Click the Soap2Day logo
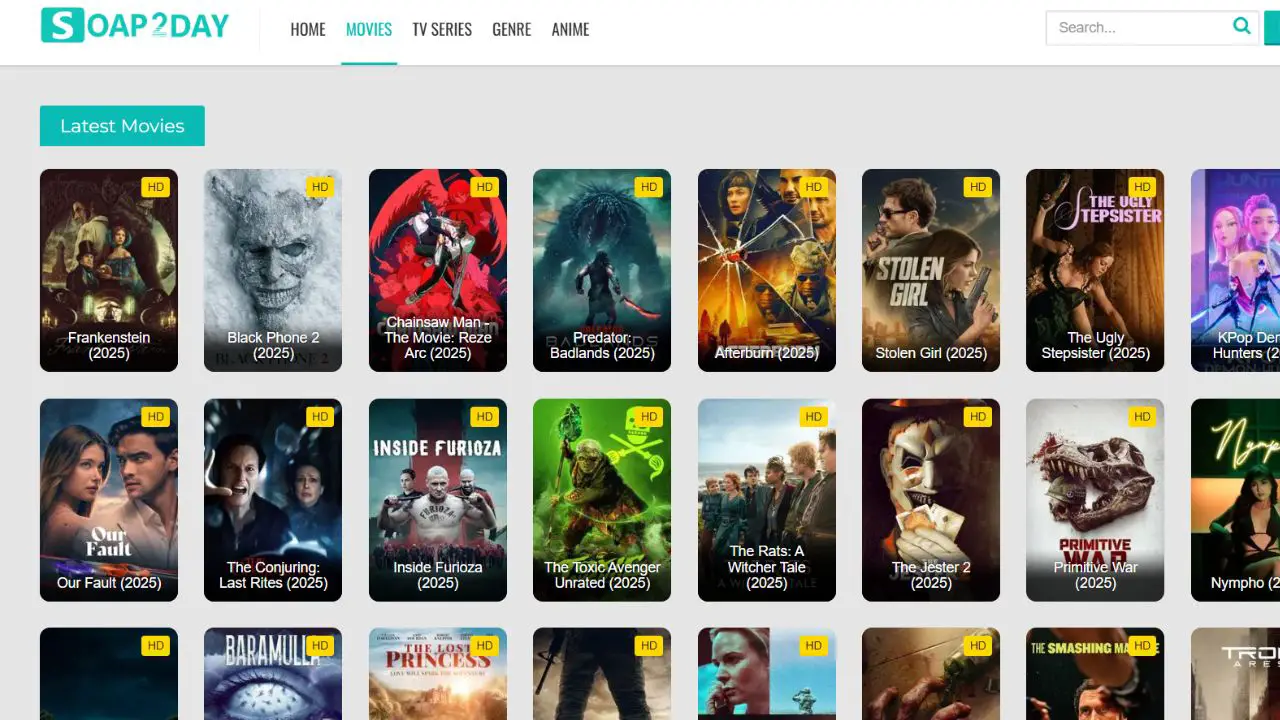Image resolution: width=1280 pixels, height=720 pixels. [135, 26]
